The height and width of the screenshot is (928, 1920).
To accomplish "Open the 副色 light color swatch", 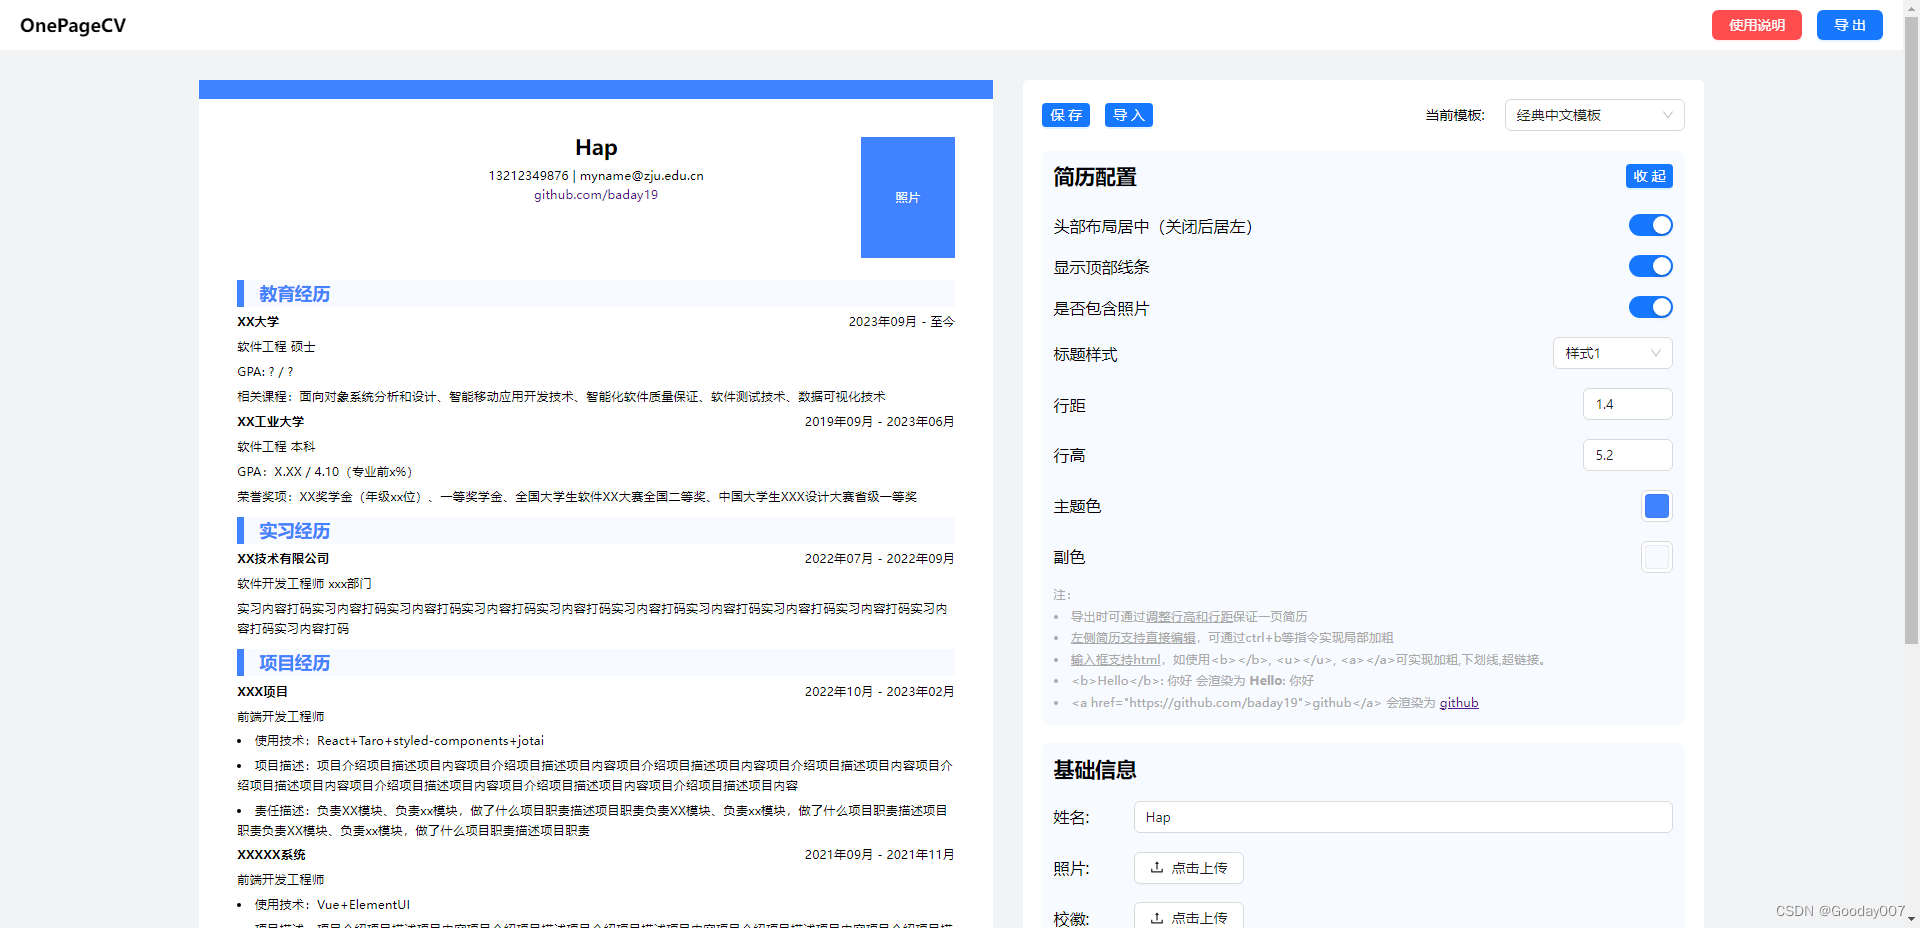I will click(1656, 557).
